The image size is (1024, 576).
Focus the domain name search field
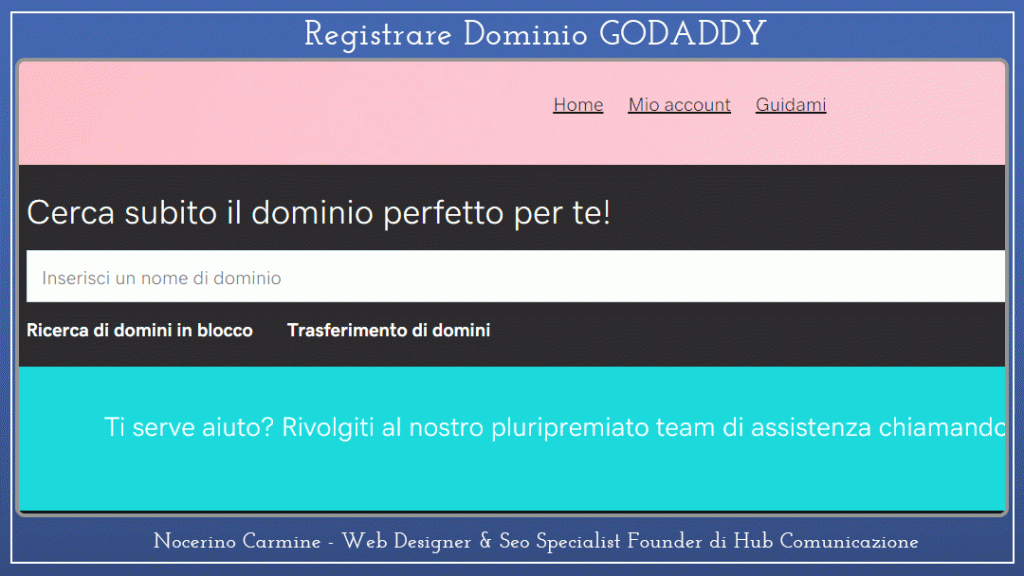click(515, 276)
